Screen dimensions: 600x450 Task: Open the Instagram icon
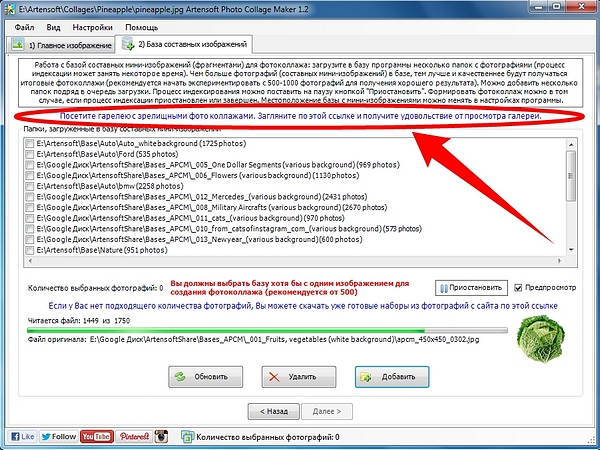click(x=161, y=437)
